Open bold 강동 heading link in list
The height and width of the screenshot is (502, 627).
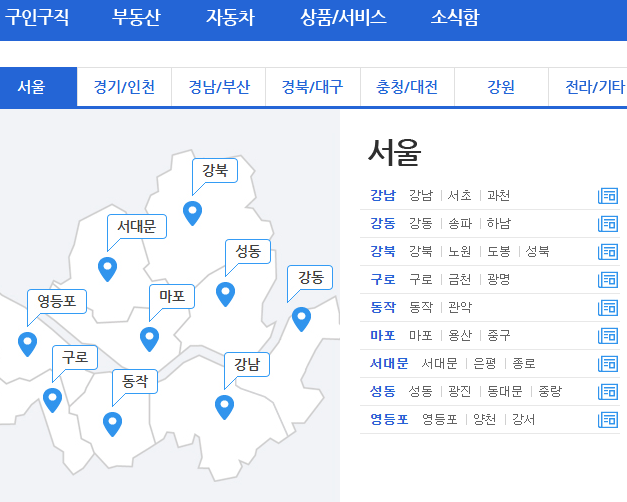[383, 223]
